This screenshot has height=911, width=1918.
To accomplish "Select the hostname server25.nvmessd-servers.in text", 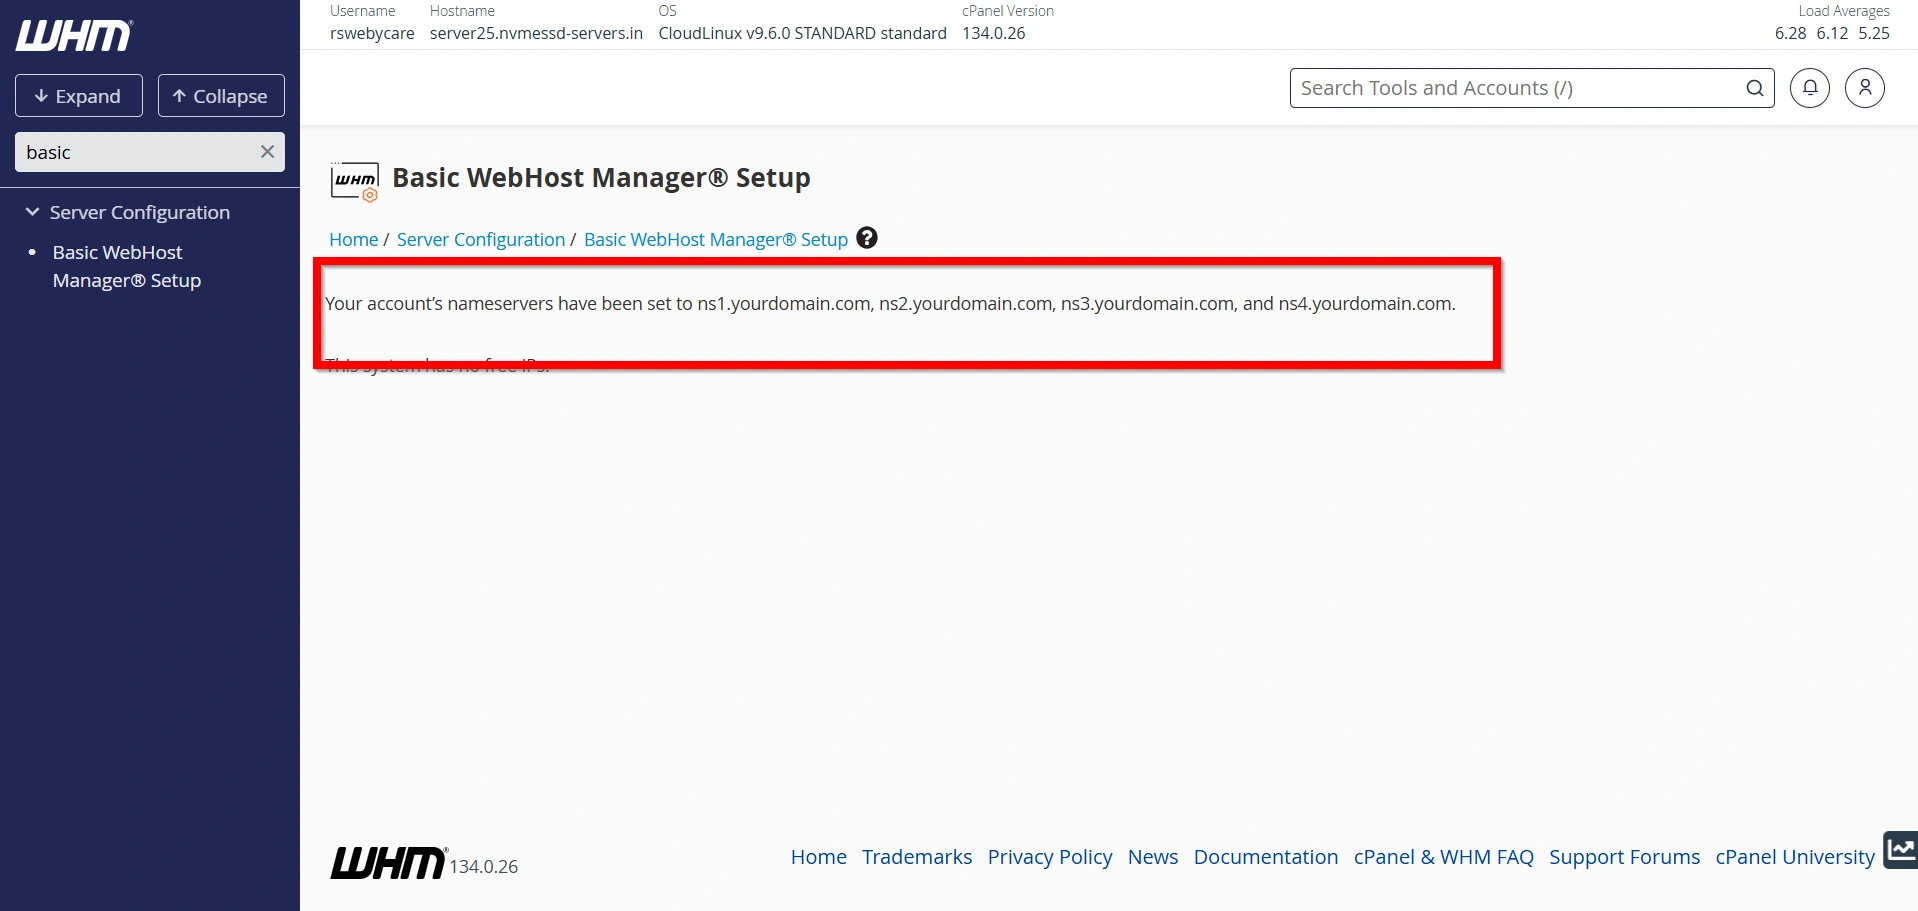I will click(536, 33).
